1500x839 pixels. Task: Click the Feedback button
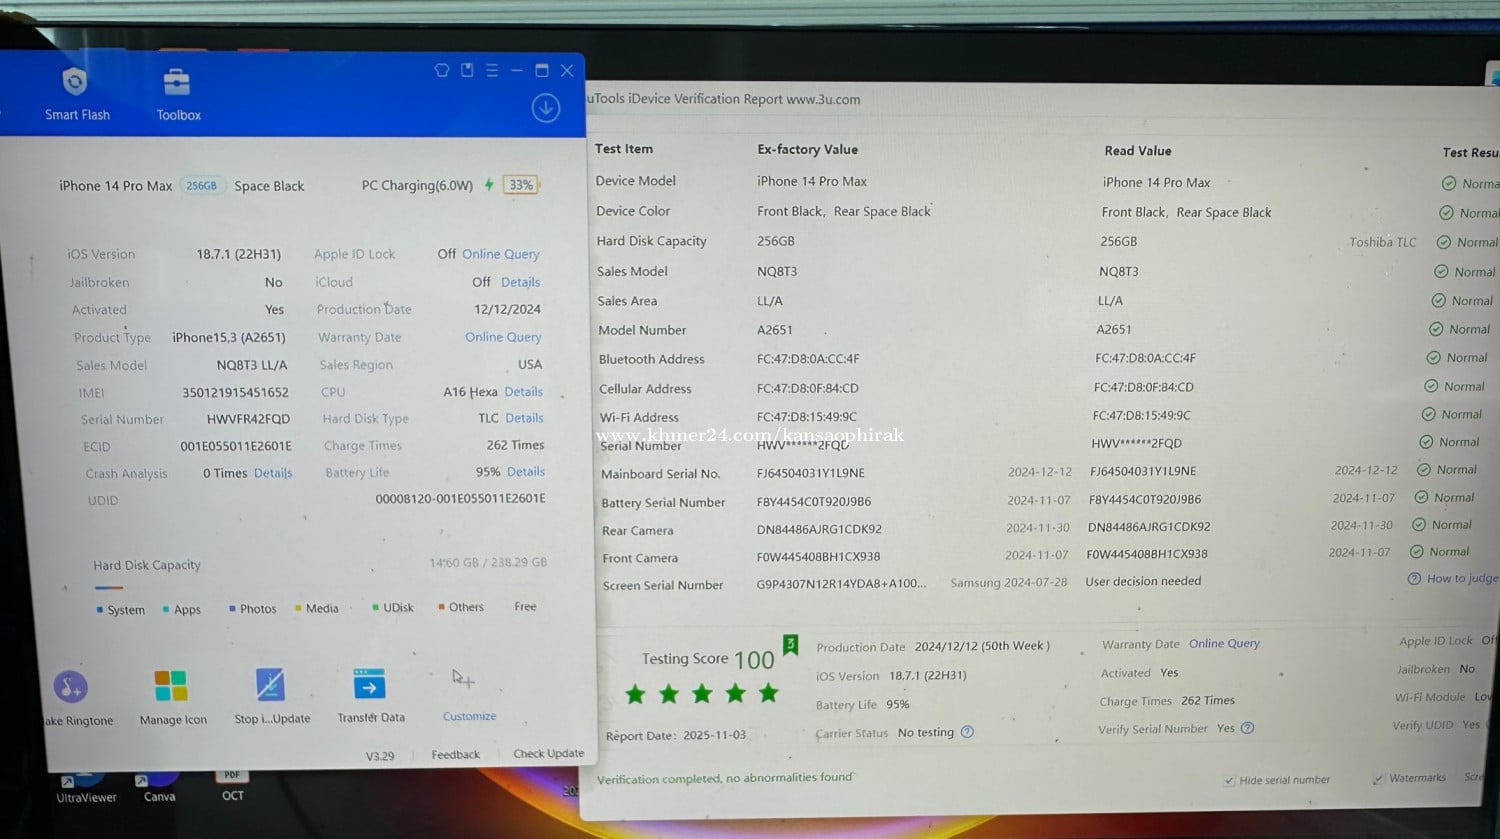click(455, 755)
